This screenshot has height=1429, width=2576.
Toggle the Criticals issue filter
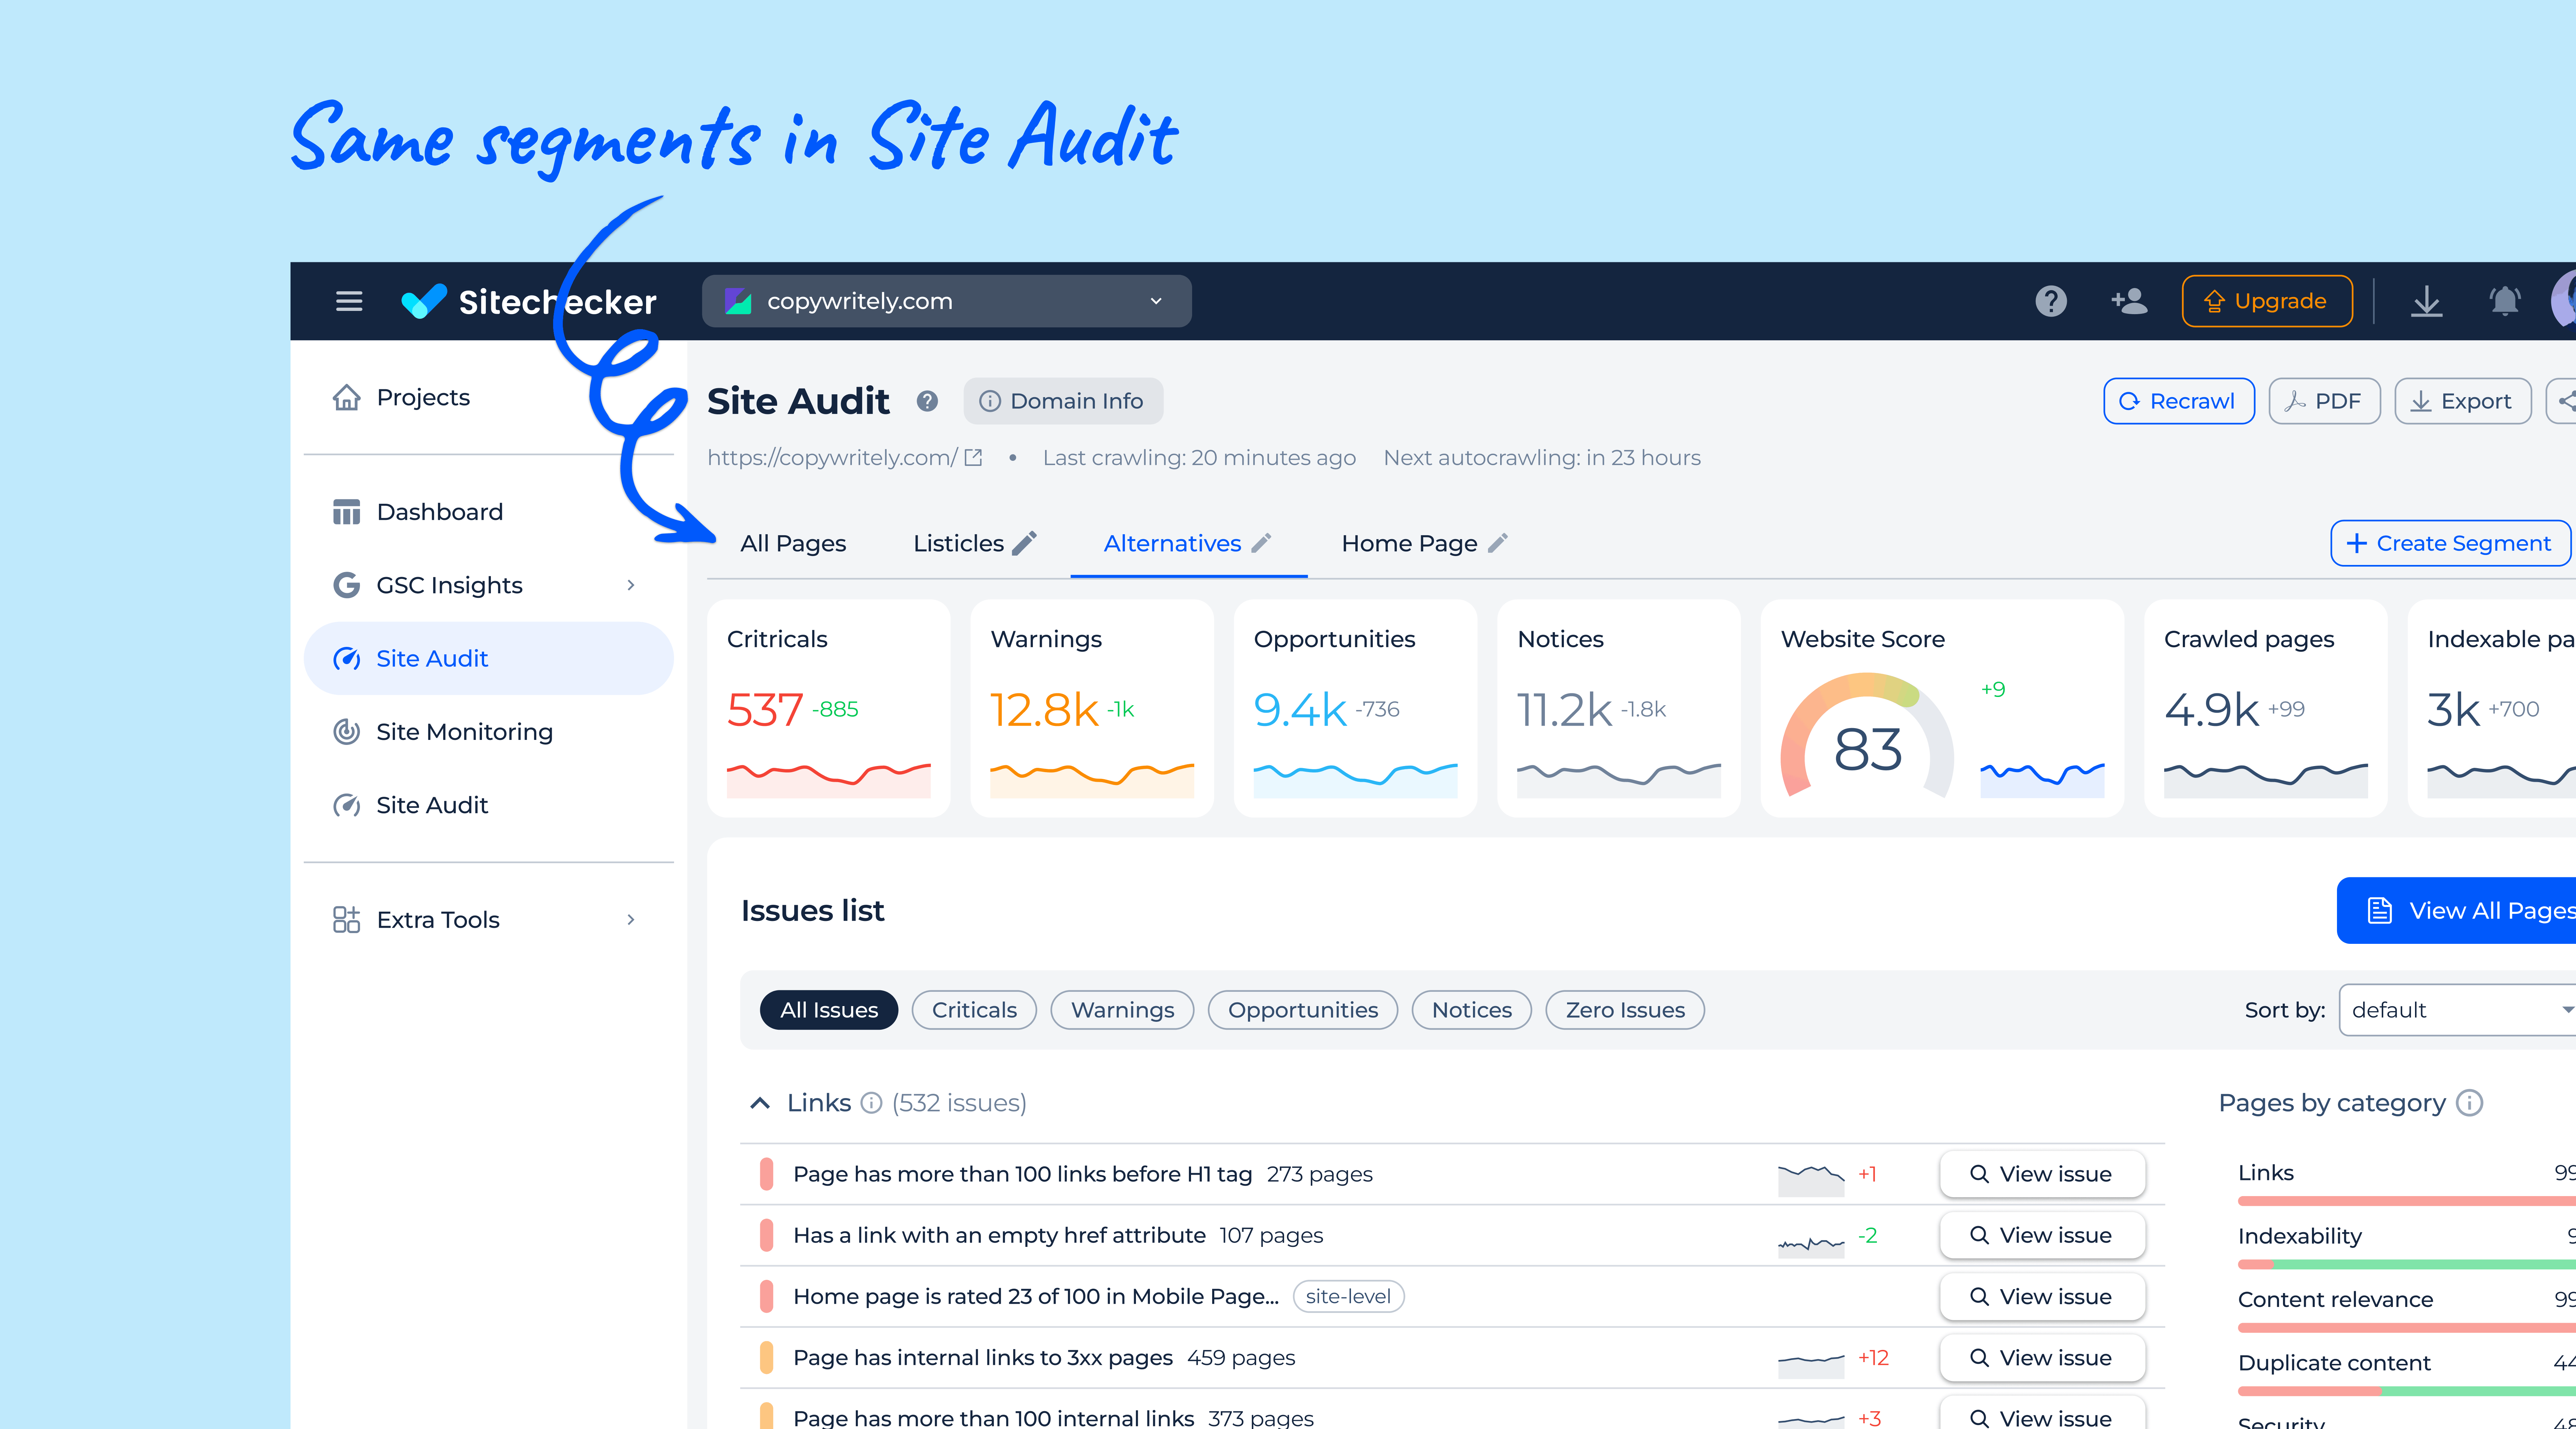point(974,1010)
